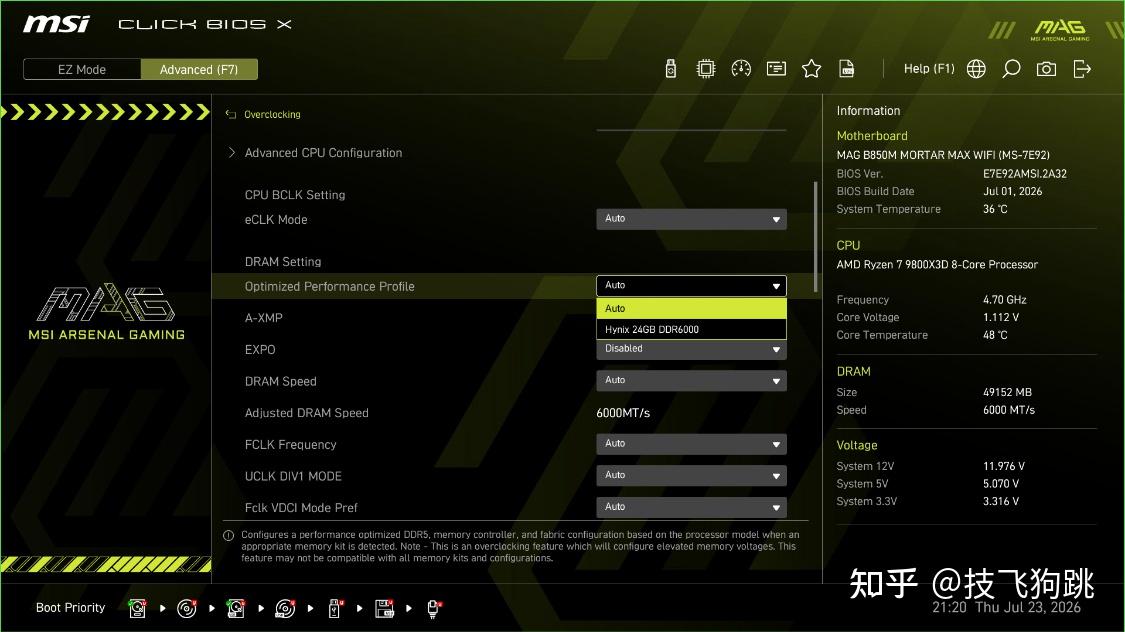Viewport: 1125px width, 632px height.
Task: Select the first hard disk boot device icon
Action: 137,608
